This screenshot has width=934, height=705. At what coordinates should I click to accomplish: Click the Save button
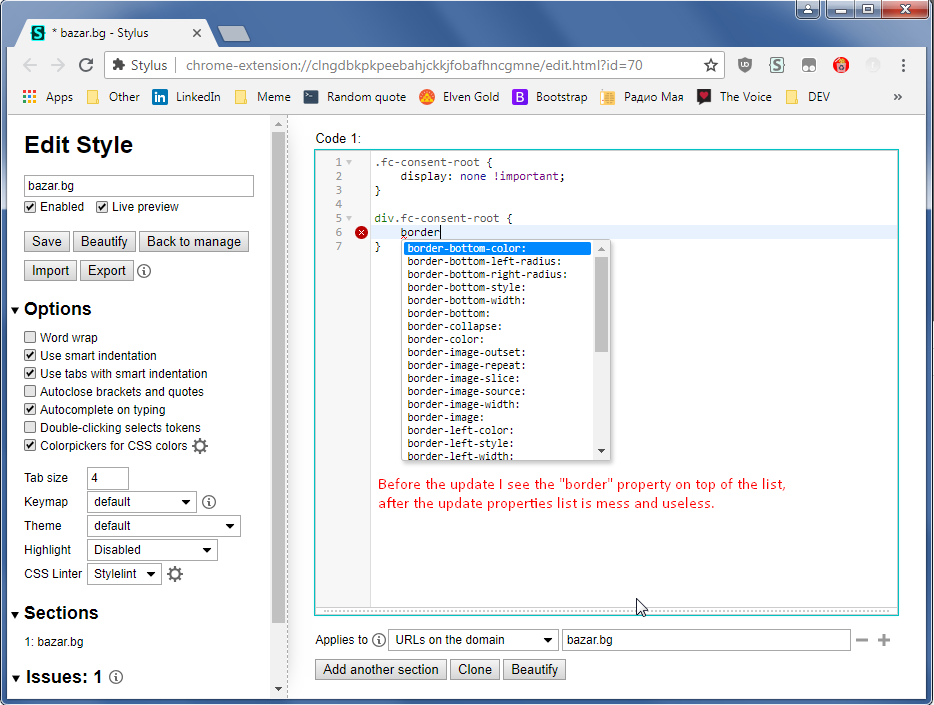46,241
